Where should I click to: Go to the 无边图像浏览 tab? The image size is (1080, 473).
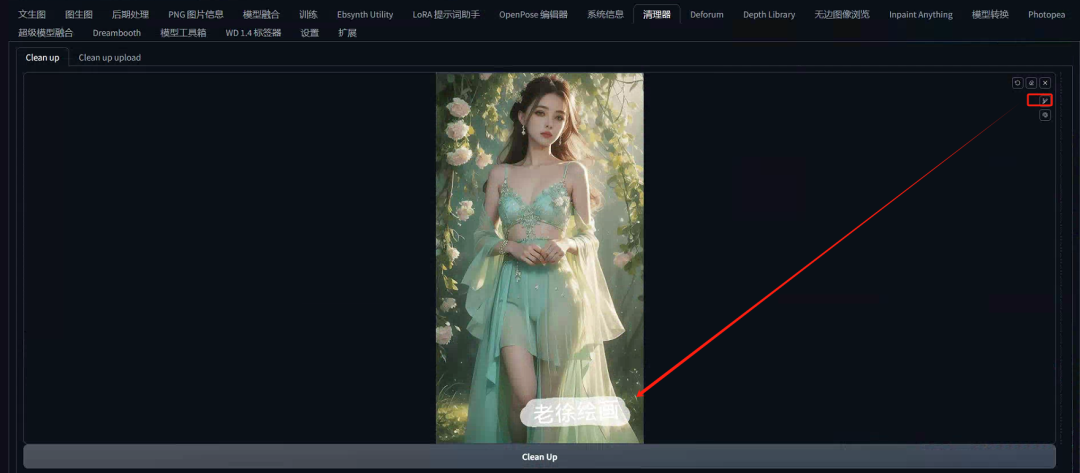[842, 14]
